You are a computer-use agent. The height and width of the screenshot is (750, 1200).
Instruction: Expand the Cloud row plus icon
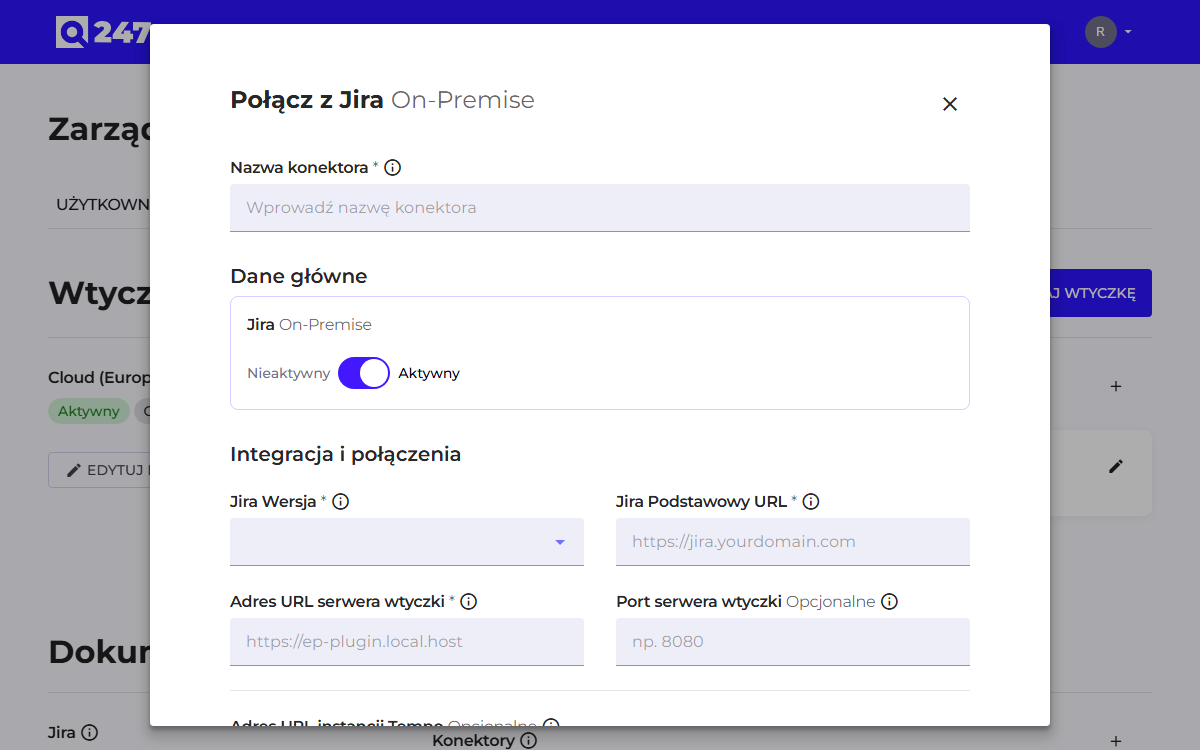(x=1116, y=386)
